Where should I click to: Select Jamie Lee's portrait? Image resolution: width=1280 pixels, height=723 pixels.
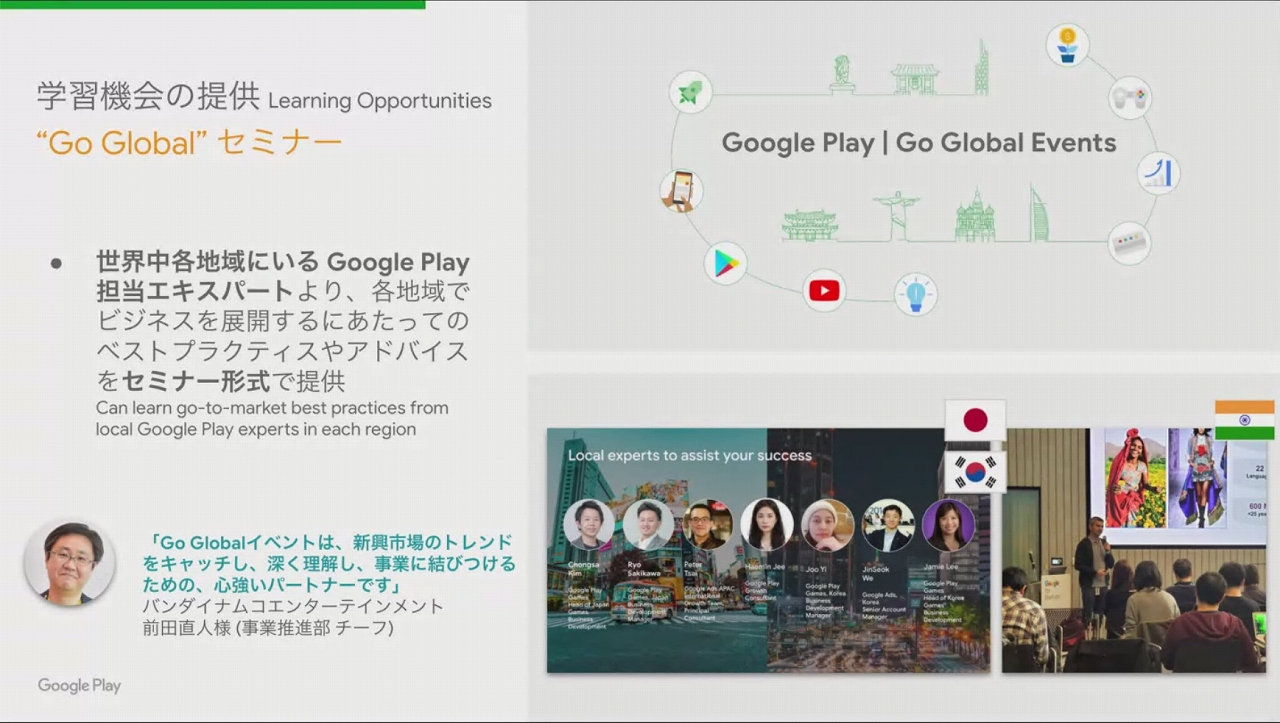(x=948, y=525)
